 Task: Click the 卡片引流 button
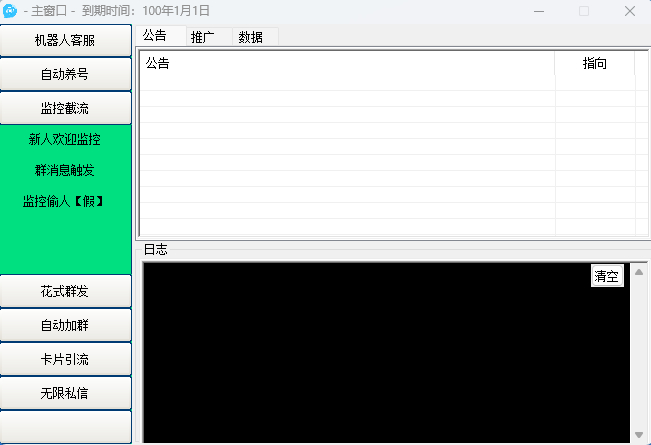pyautogui.click(x=66, y=359)
